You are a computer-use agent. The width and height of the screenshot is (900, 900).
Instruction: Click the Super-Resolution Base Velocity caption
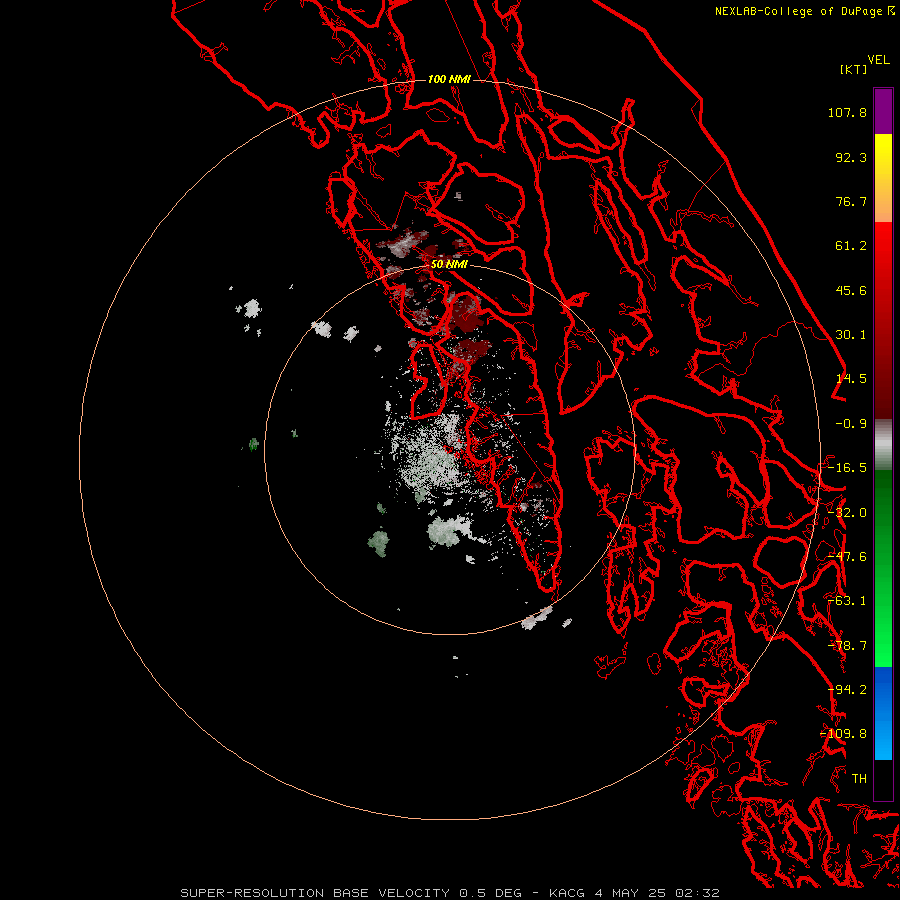tap(449, 893)
